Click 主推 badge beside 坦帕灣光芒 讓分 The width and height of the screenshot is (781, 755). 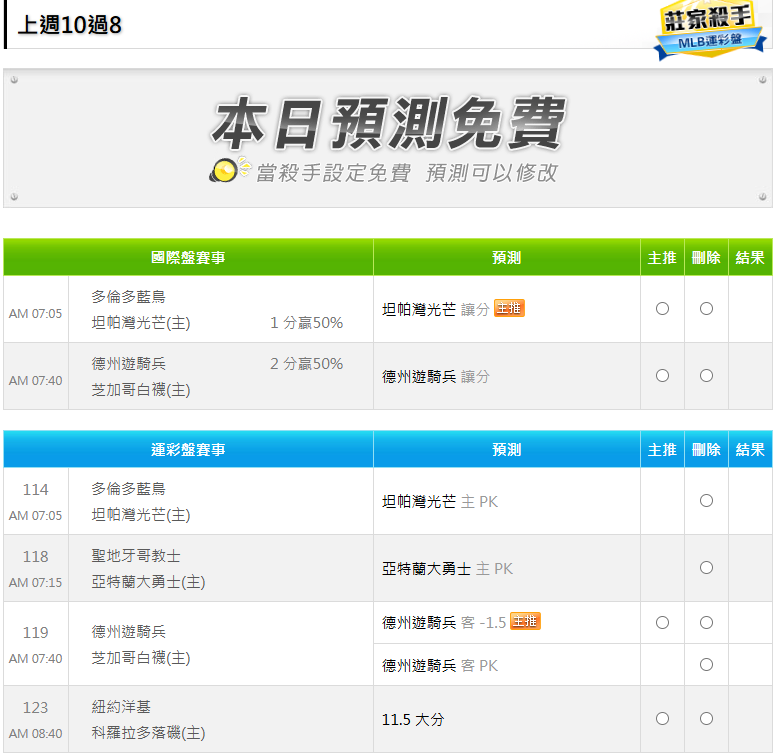509,308
